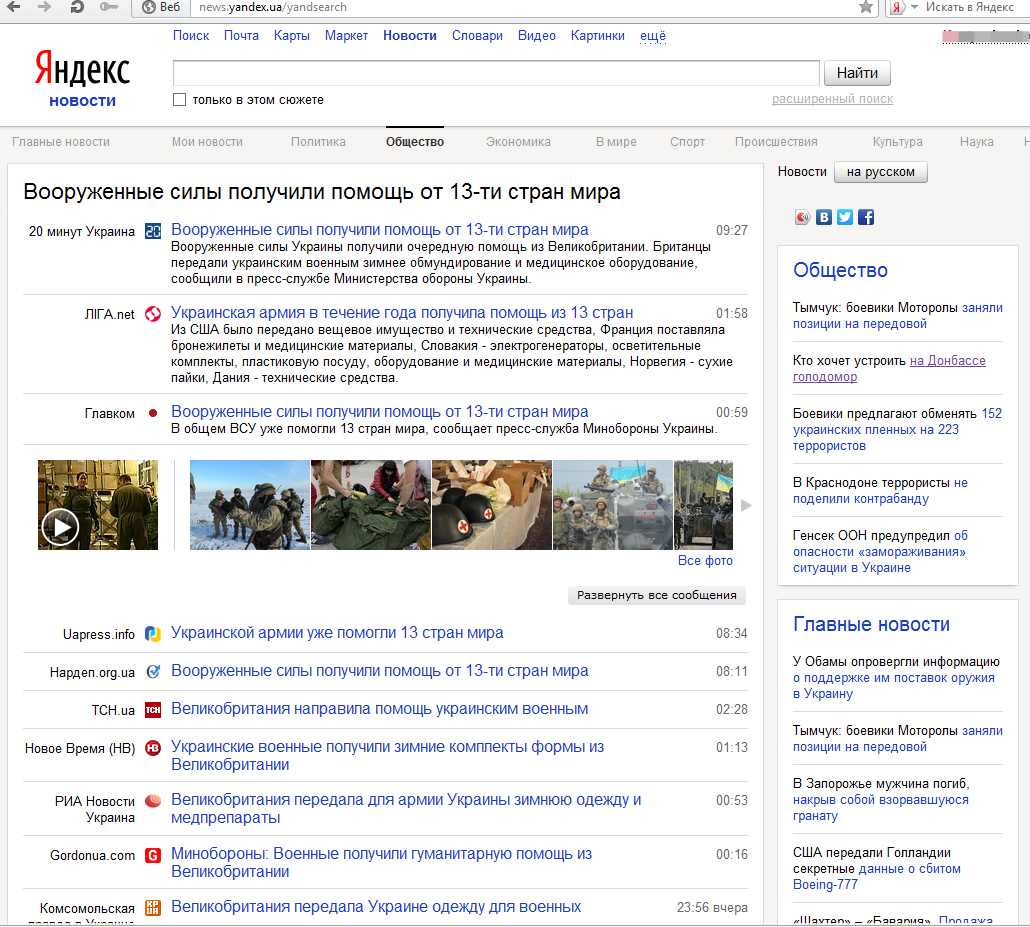Expand the 'ещё' services menu
Screen dimensions: 1030x927
(x=652, y=36)
